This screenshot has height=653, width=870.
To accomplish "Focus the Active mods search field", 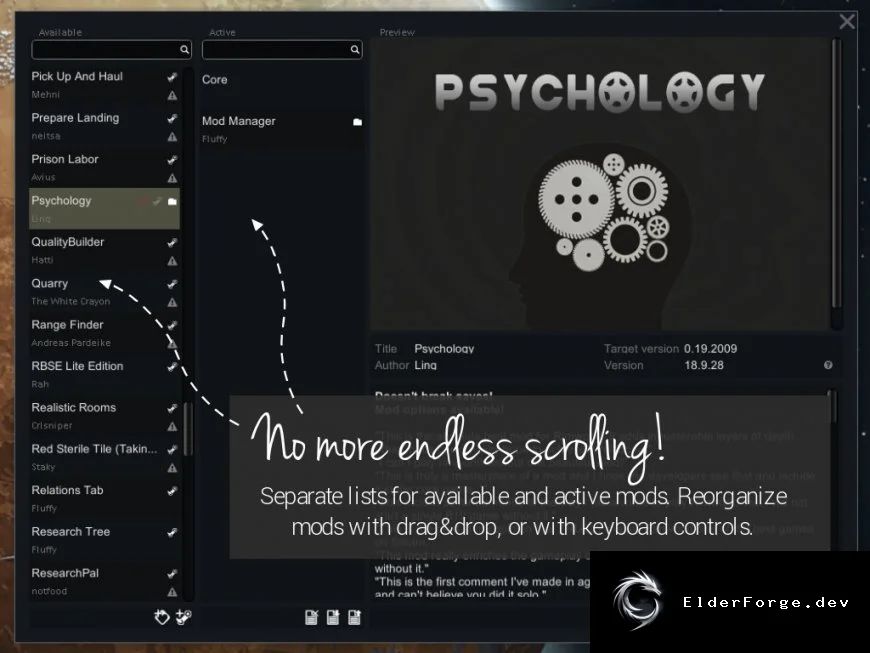I will tap(282, 50).
